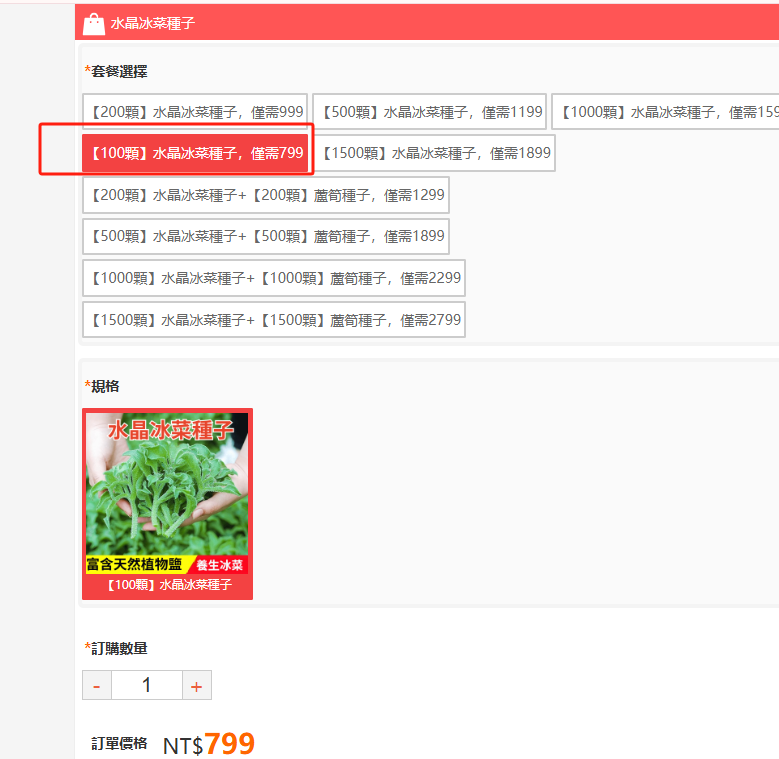Pick the 1500顆 package for 1899
Screen dimensions: 779x759
434,153
